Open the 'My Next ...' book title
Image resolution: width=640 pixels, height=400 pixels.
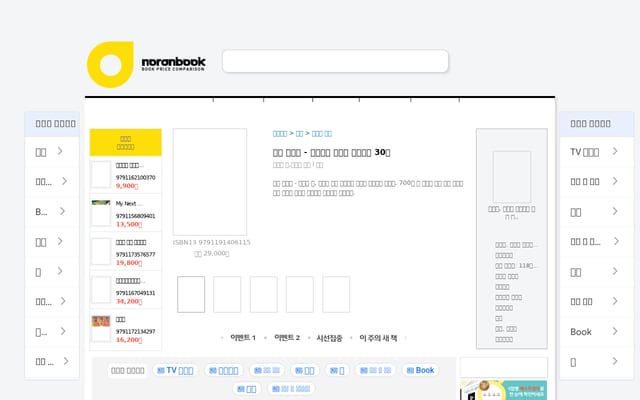pos(129,204)
